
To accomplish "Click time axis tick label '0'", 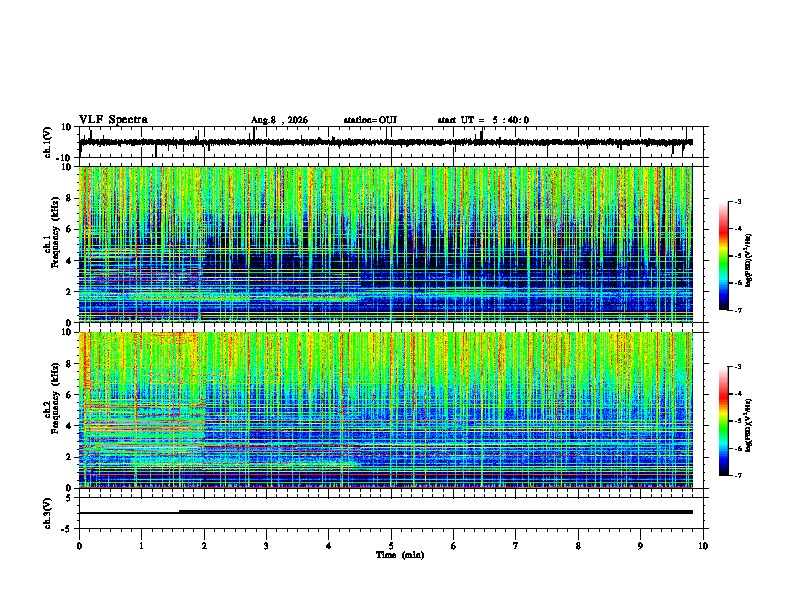I will (79, 546).
